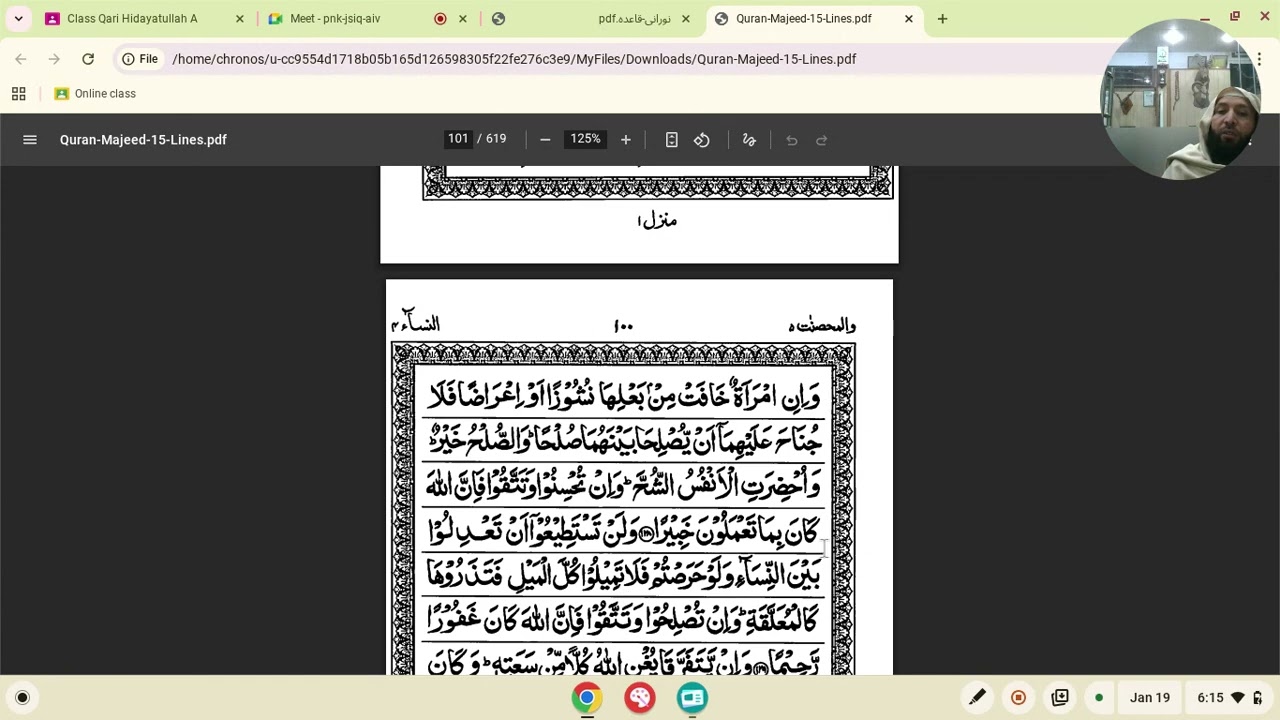This screenshot has width=1280, height=720.
Task: Go forward in browser history
Action: click(x=54, y=59)
